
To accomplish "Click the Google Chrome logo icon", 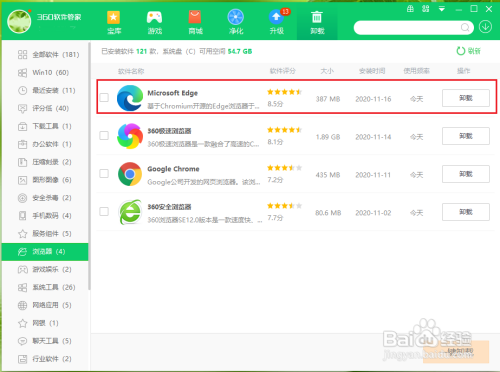I will coord(130,174).
